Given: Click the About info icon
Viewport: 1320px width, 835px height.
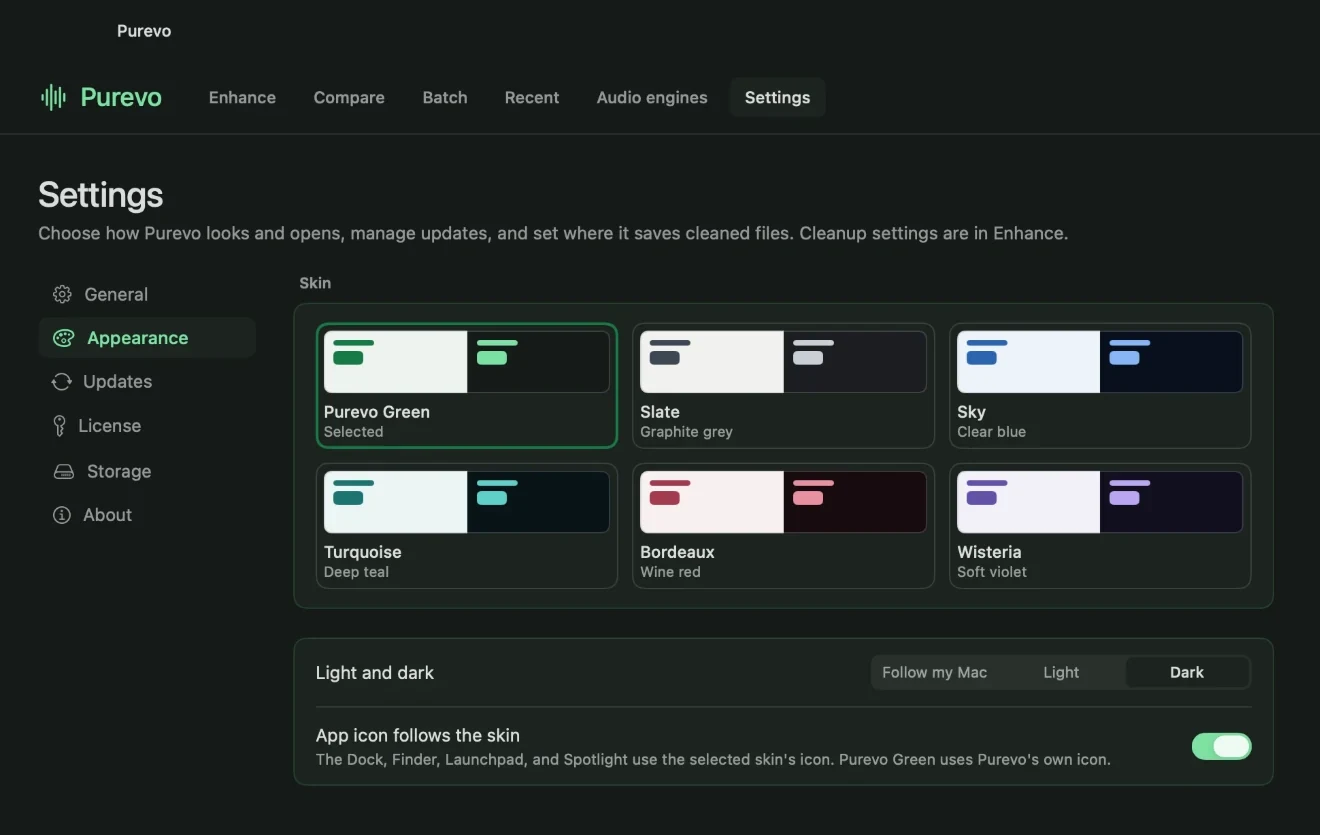Looking at the screenshot, I should pyautogui.click(x=62, y=515).
